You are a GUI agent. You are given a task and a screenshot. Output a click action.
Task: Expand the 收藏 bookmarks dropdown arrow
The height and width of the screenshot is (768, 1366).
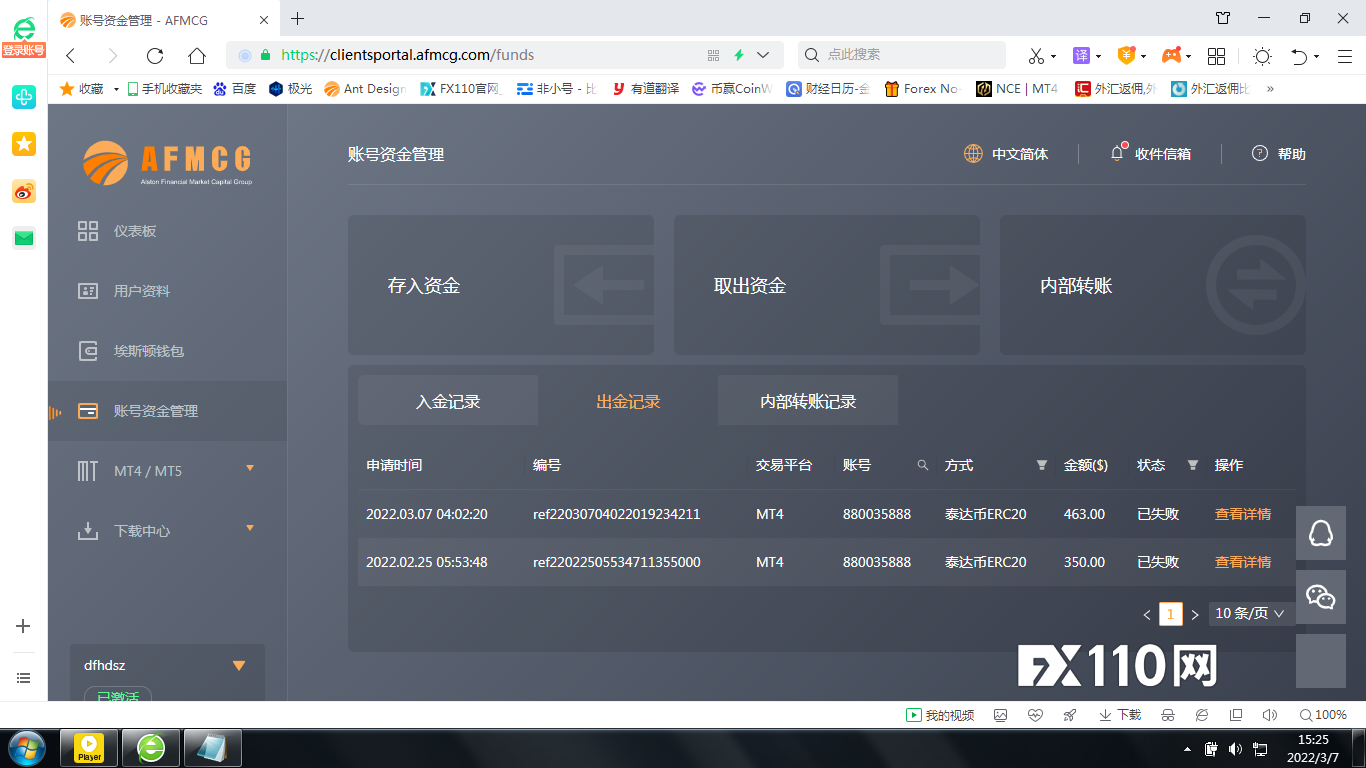[116, 89]
